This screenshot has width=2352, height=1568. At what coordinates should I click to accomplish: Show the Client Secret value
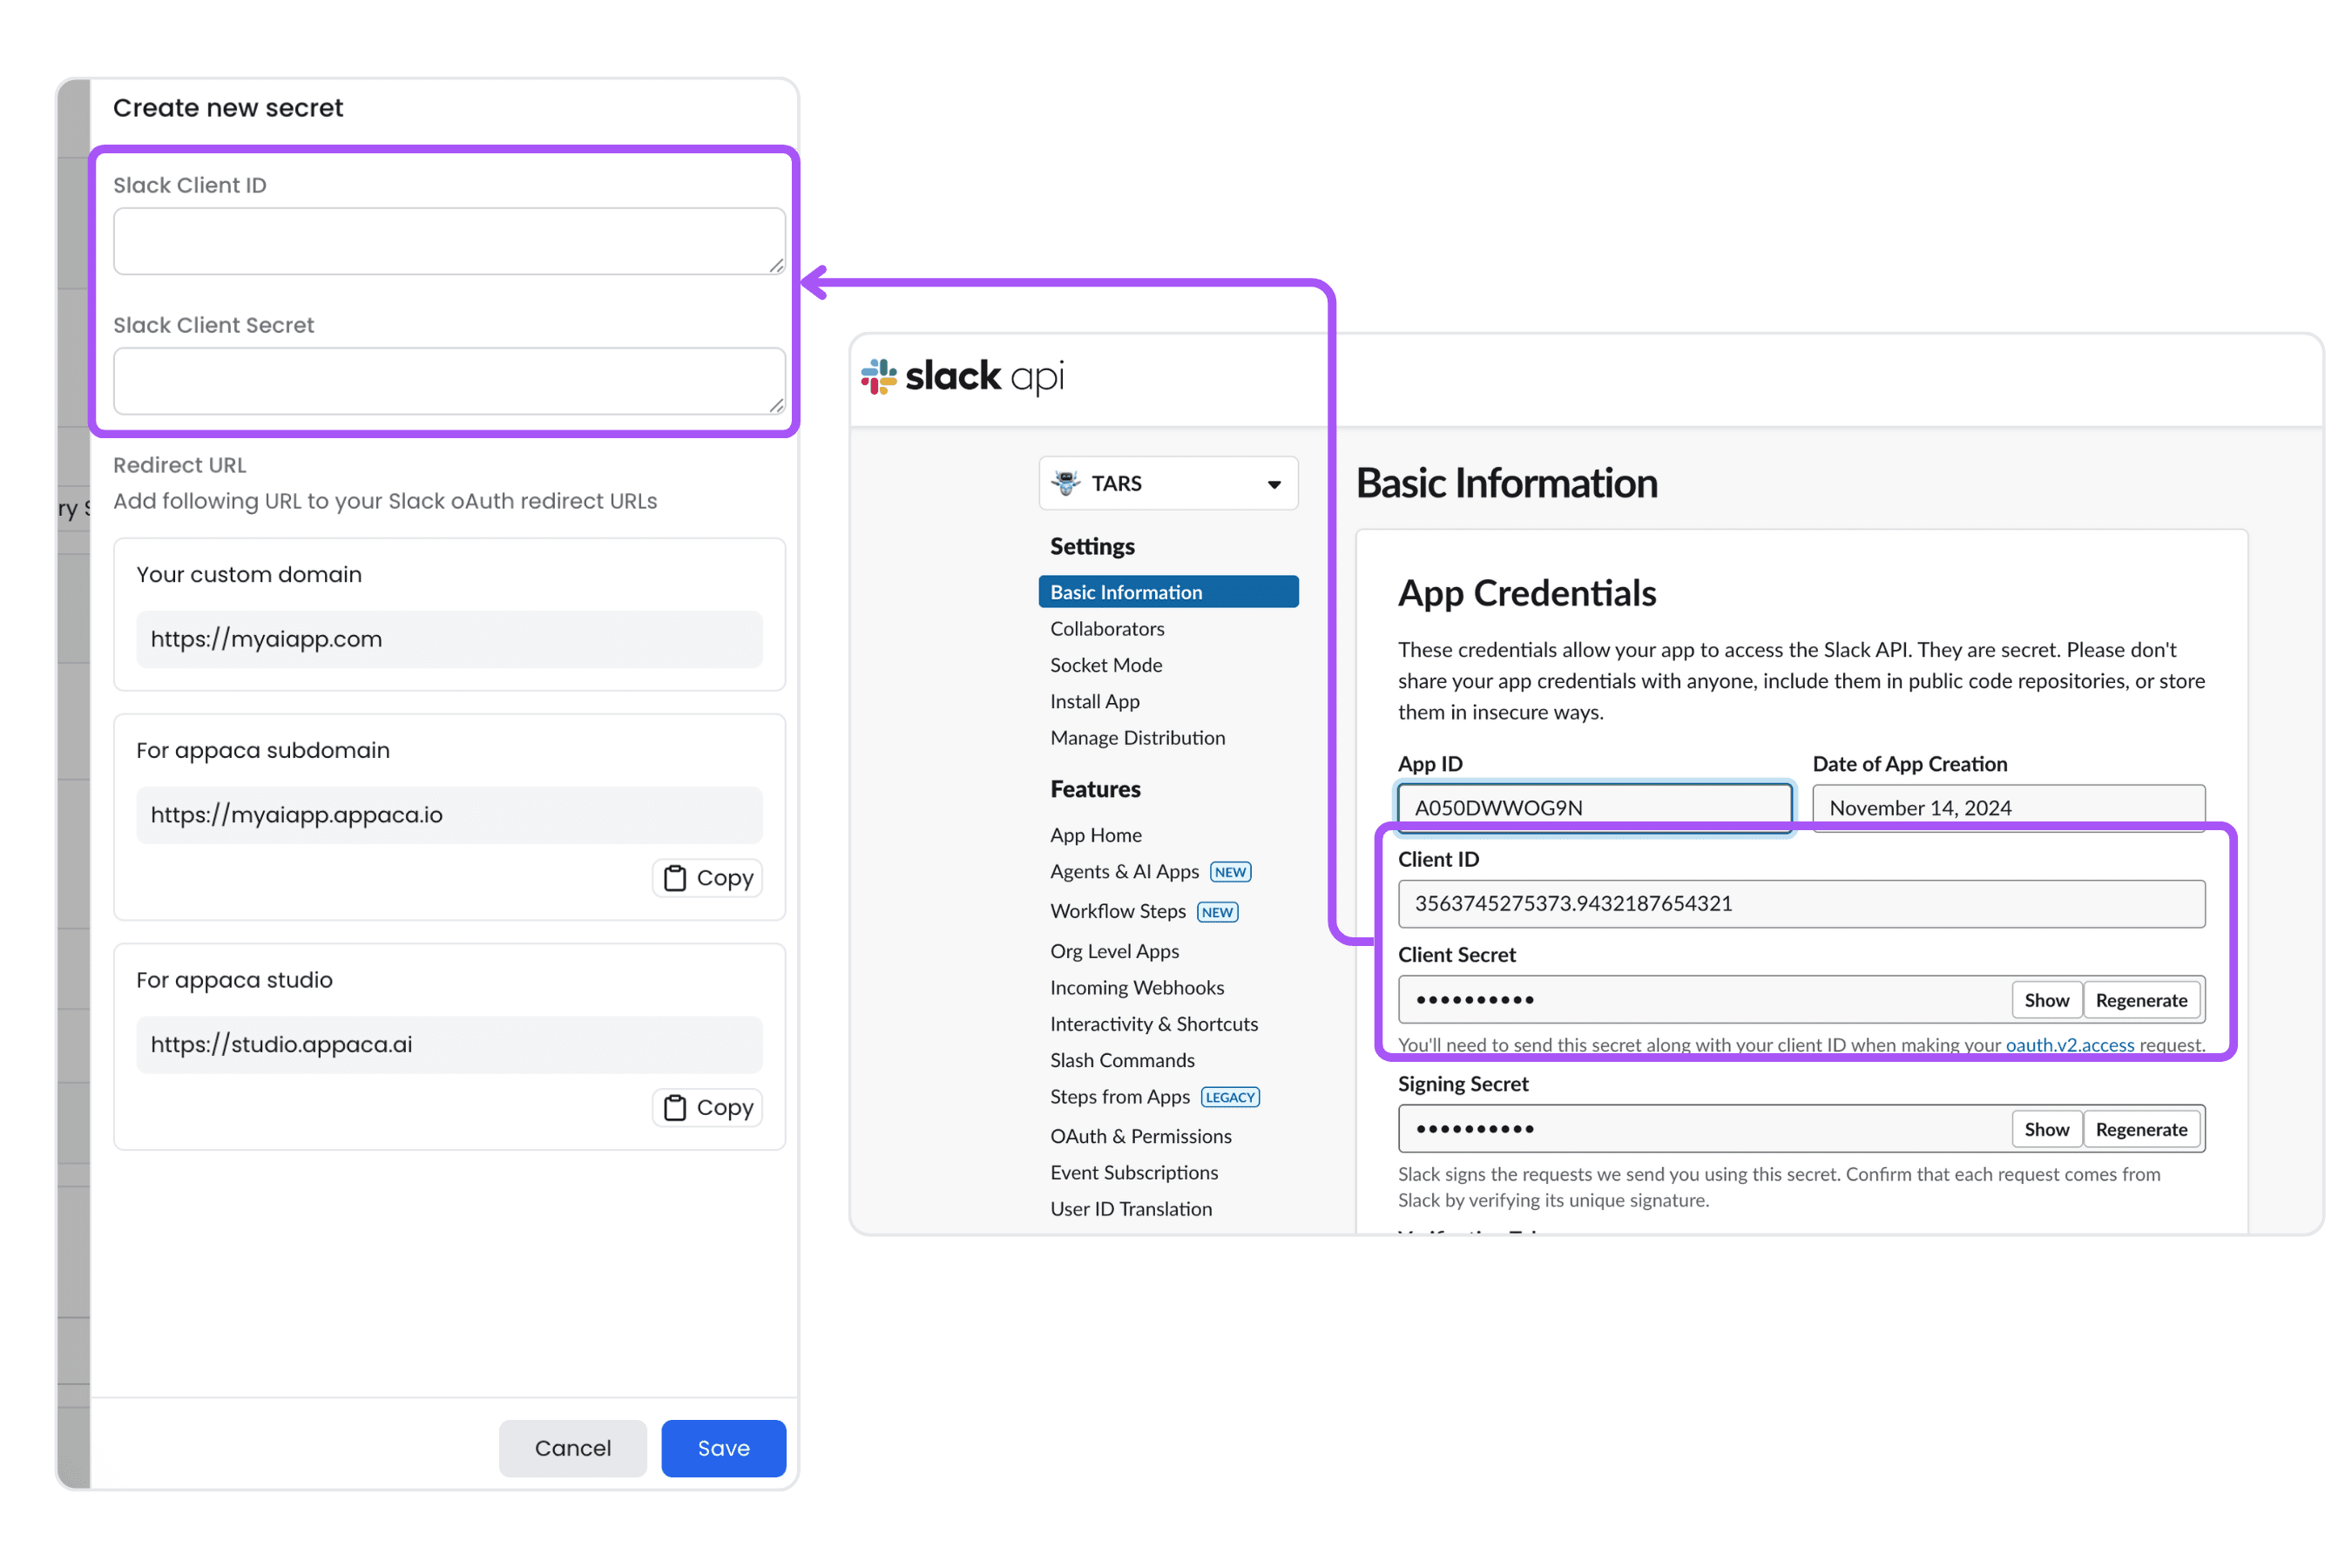[x=2046, y=999]
